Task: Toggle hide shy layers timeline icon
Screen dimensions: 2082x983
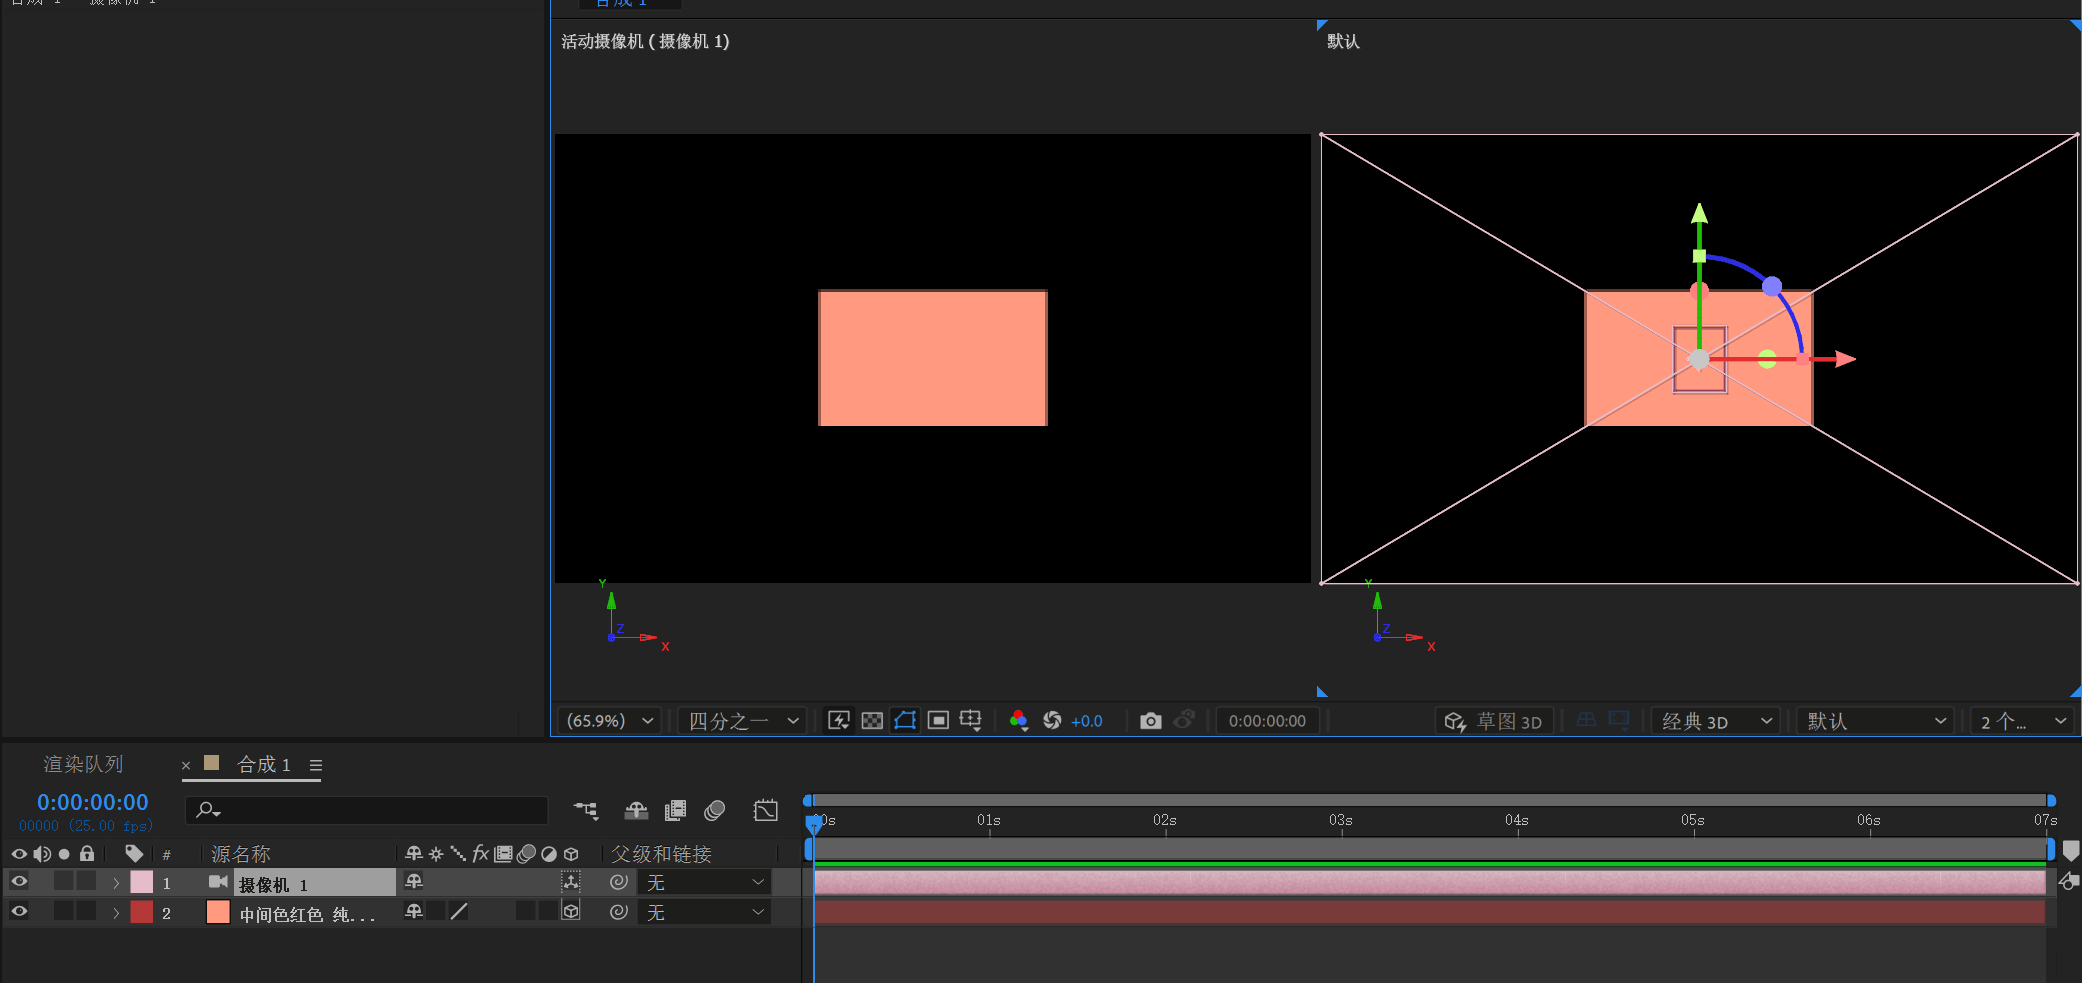Action: click(x=636, y=810)
